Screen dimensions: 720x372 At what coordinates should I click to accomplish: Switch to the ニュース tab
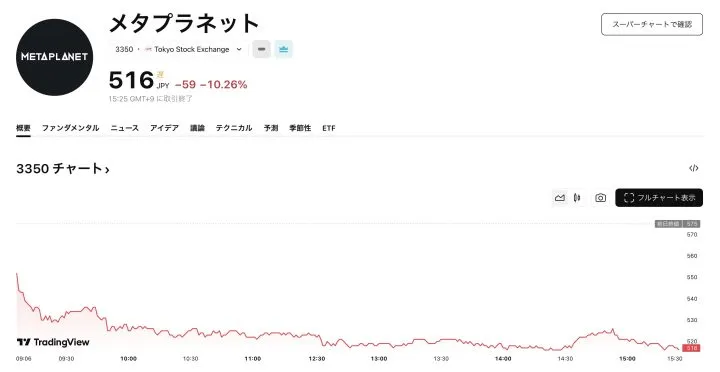point(124,128)
